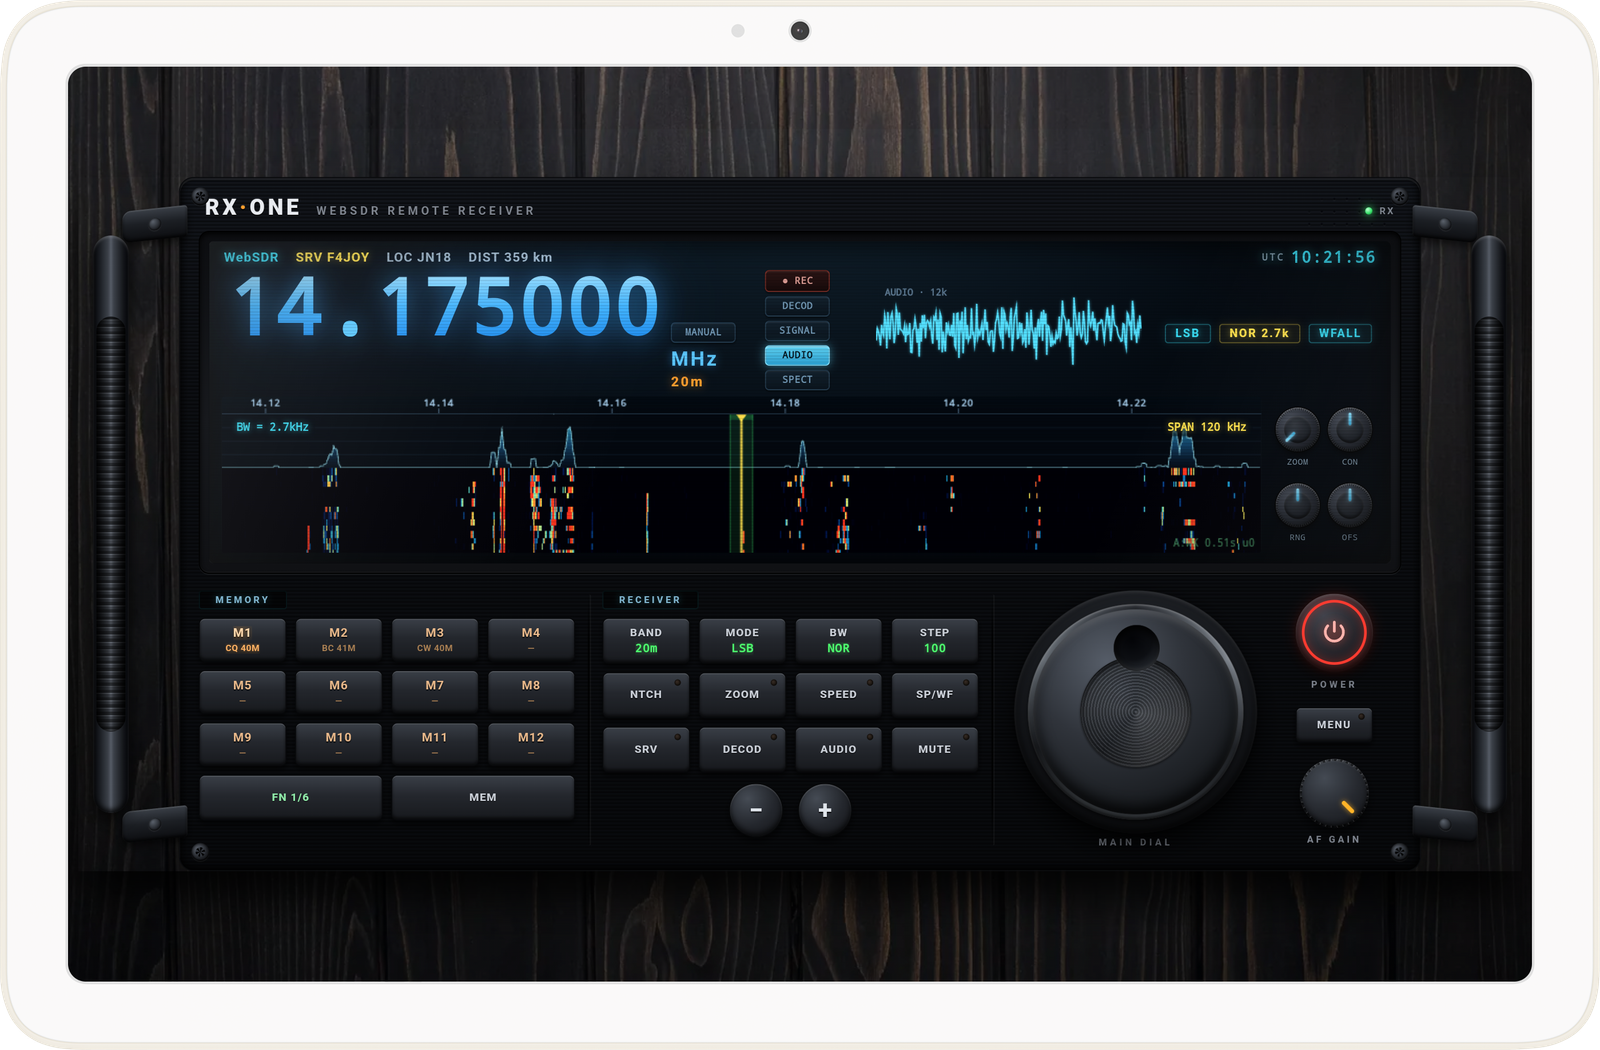Select empty memory slot M12
The height and width of the screenshot is (1050, 1600).
(x=531, y=743)
